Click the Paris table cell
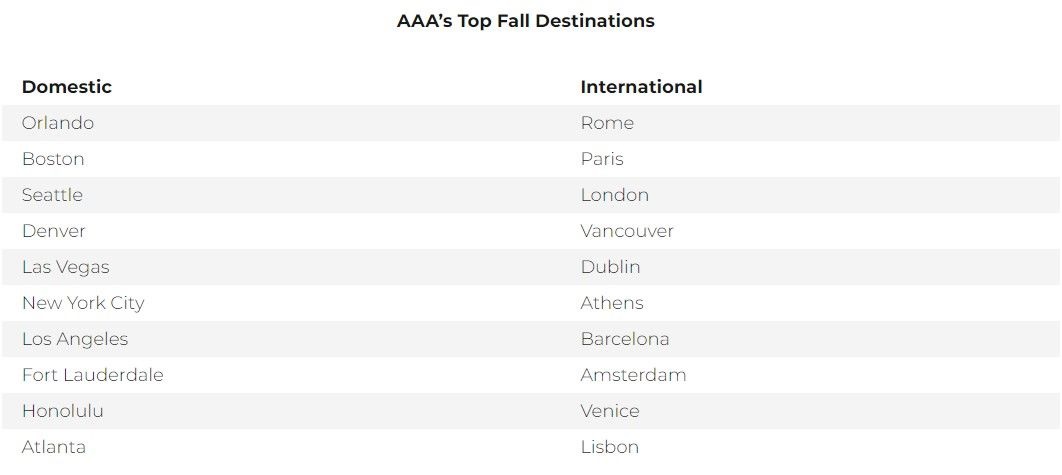 click(602, 159)
